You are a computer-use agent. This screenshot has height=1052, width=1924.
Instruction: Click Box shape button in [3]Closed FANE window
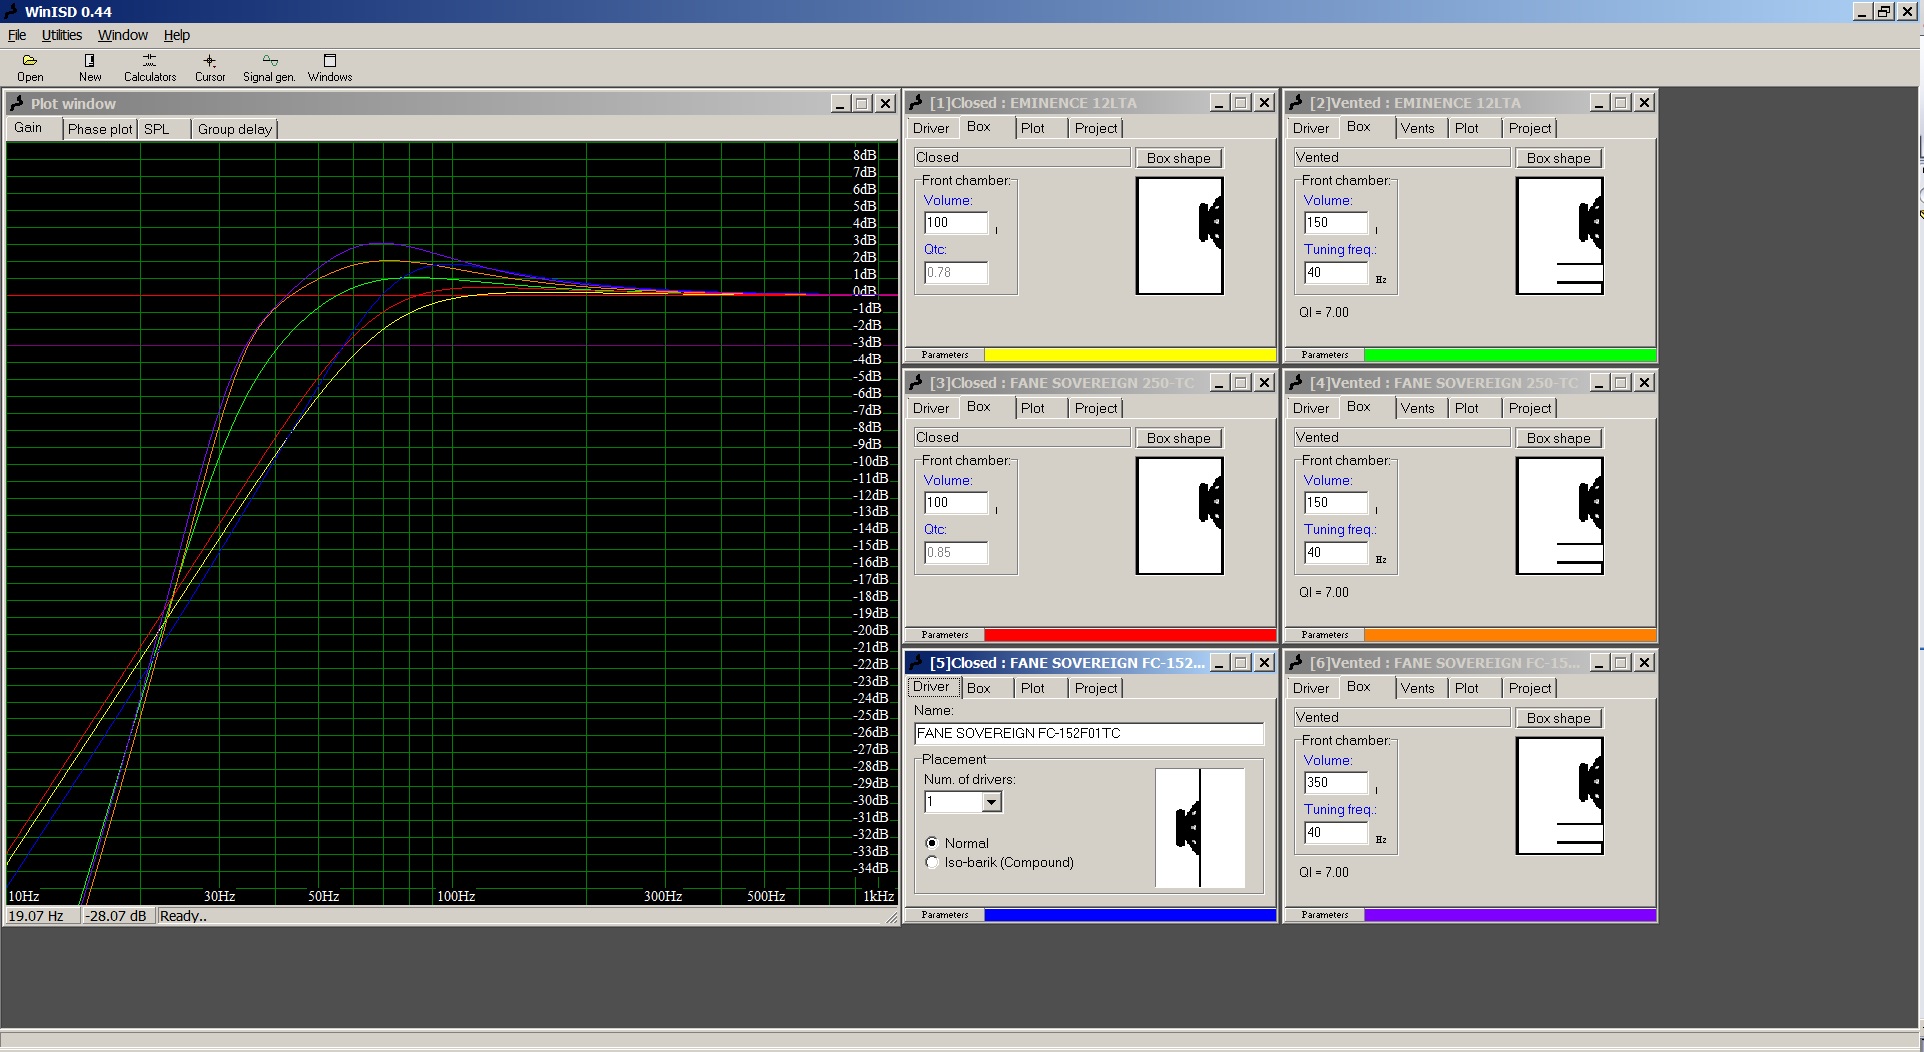point(1178,438)
